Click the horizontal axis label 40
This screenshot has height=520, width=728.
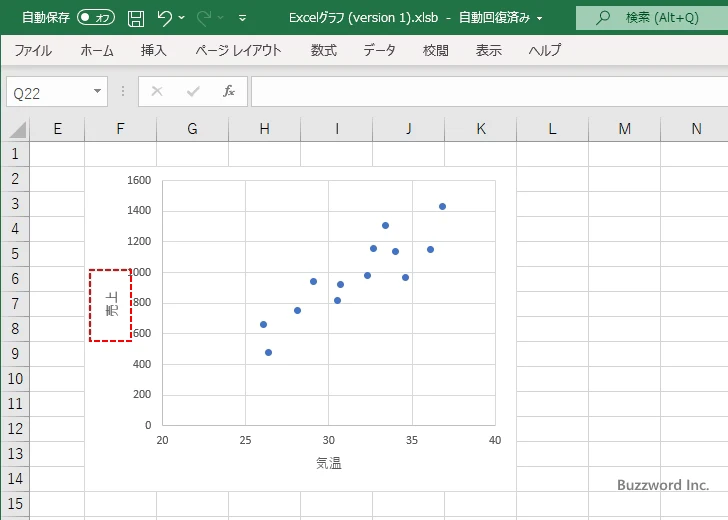click(495, 440)
